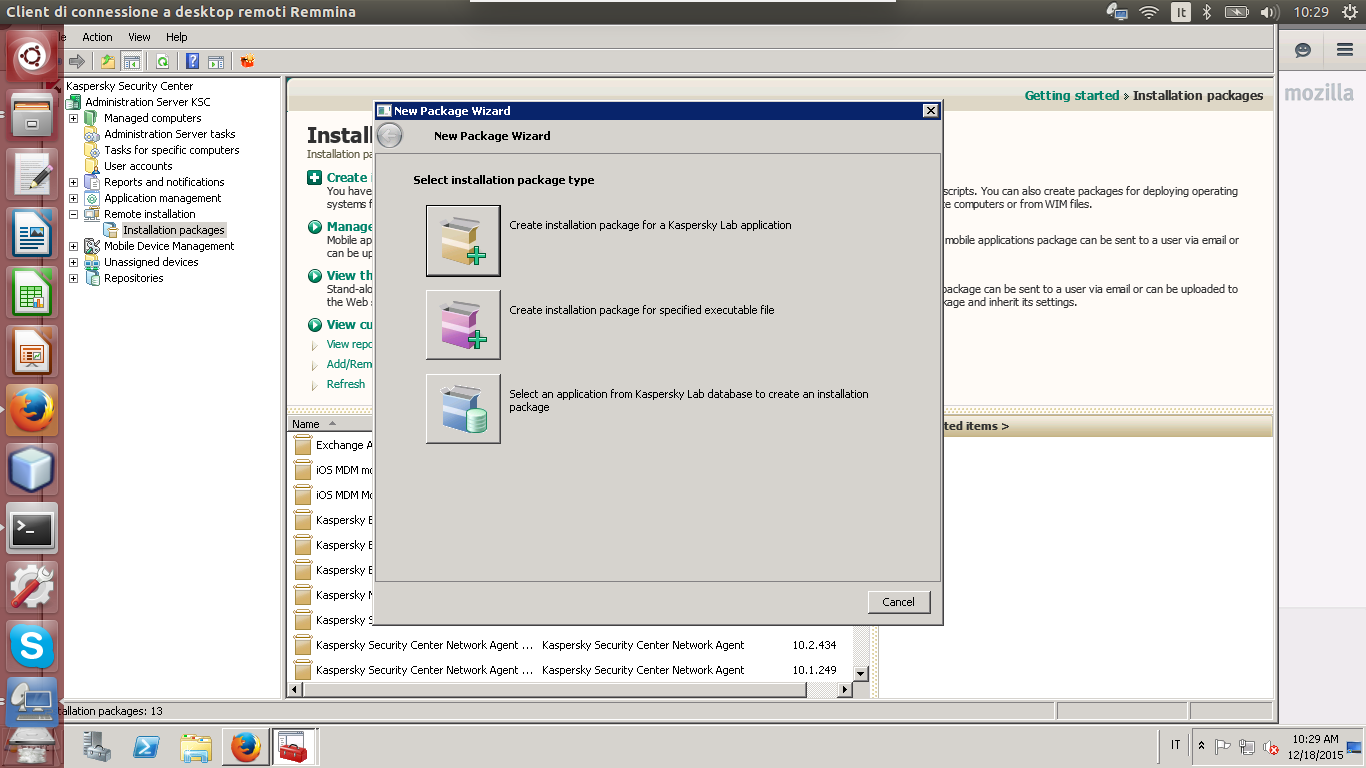Select Network Agent version 10.2.434 row
The height and width of the screenshot is (768, 1366).
point(570,645)
